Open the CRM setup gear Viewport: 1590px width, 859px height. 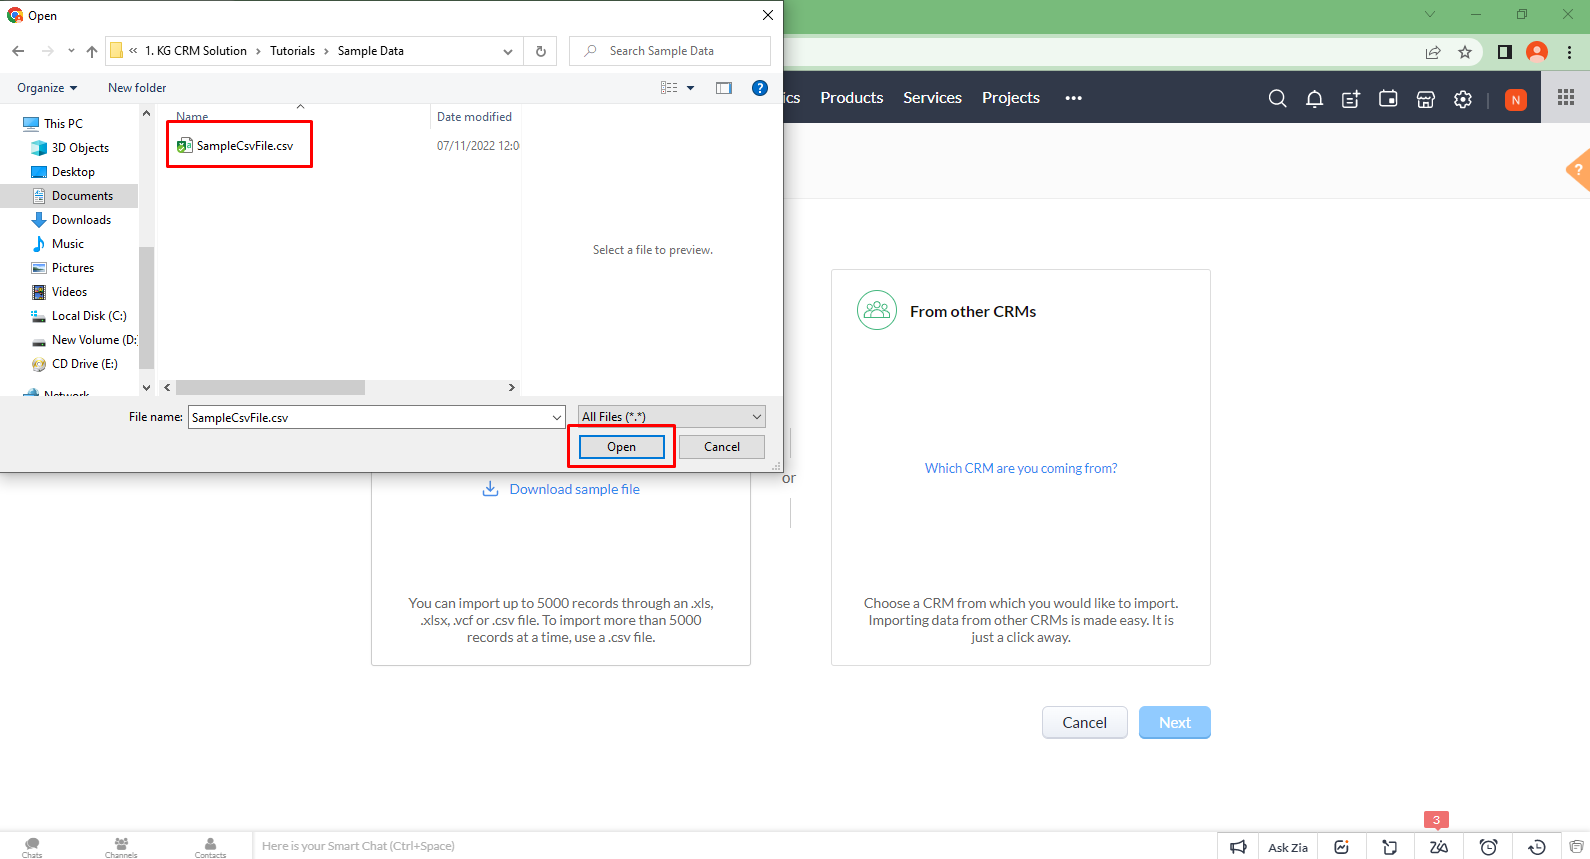click(x=1463, y=98)
